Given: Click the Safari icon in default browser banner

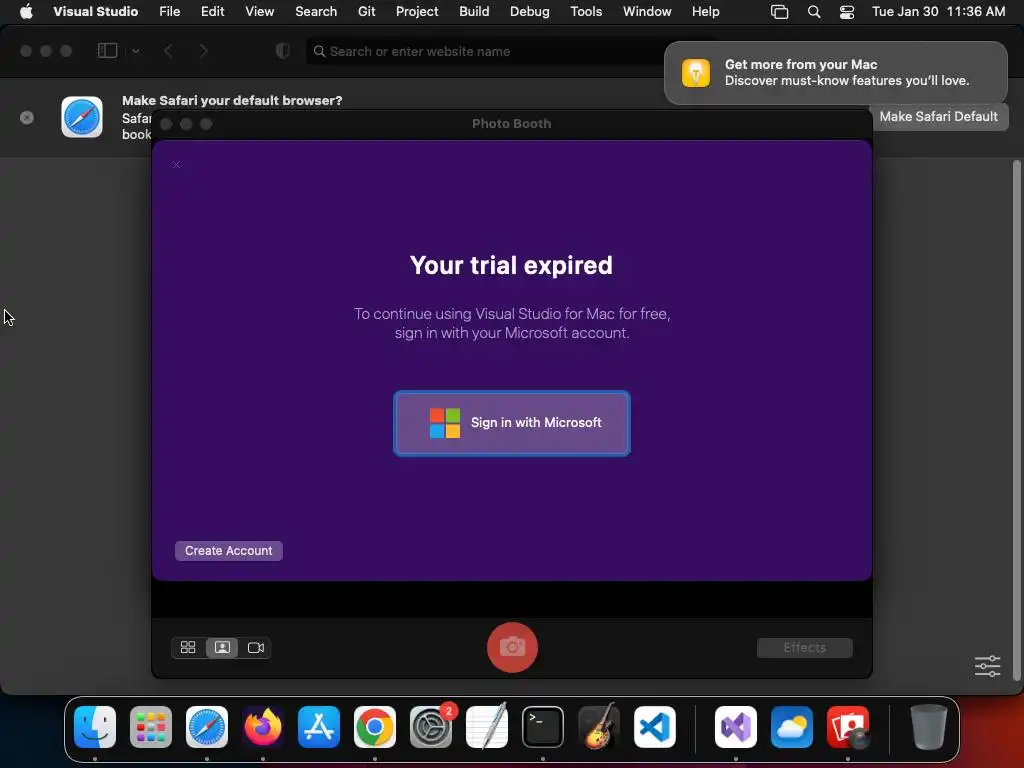Looking at the screenshot, I should coord(82,117).
